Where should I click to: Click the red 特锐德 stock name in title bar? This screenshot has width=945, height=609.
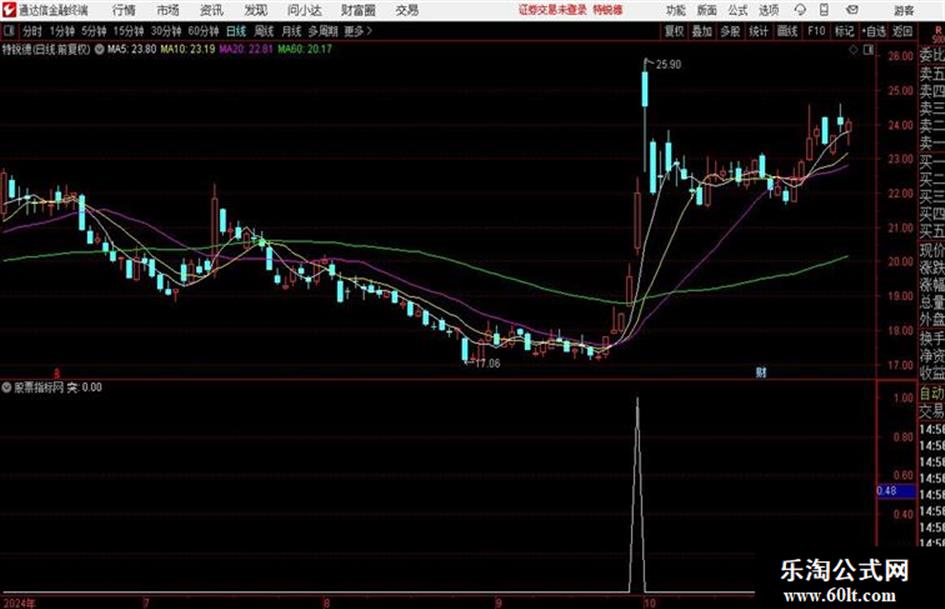point(608,10)
